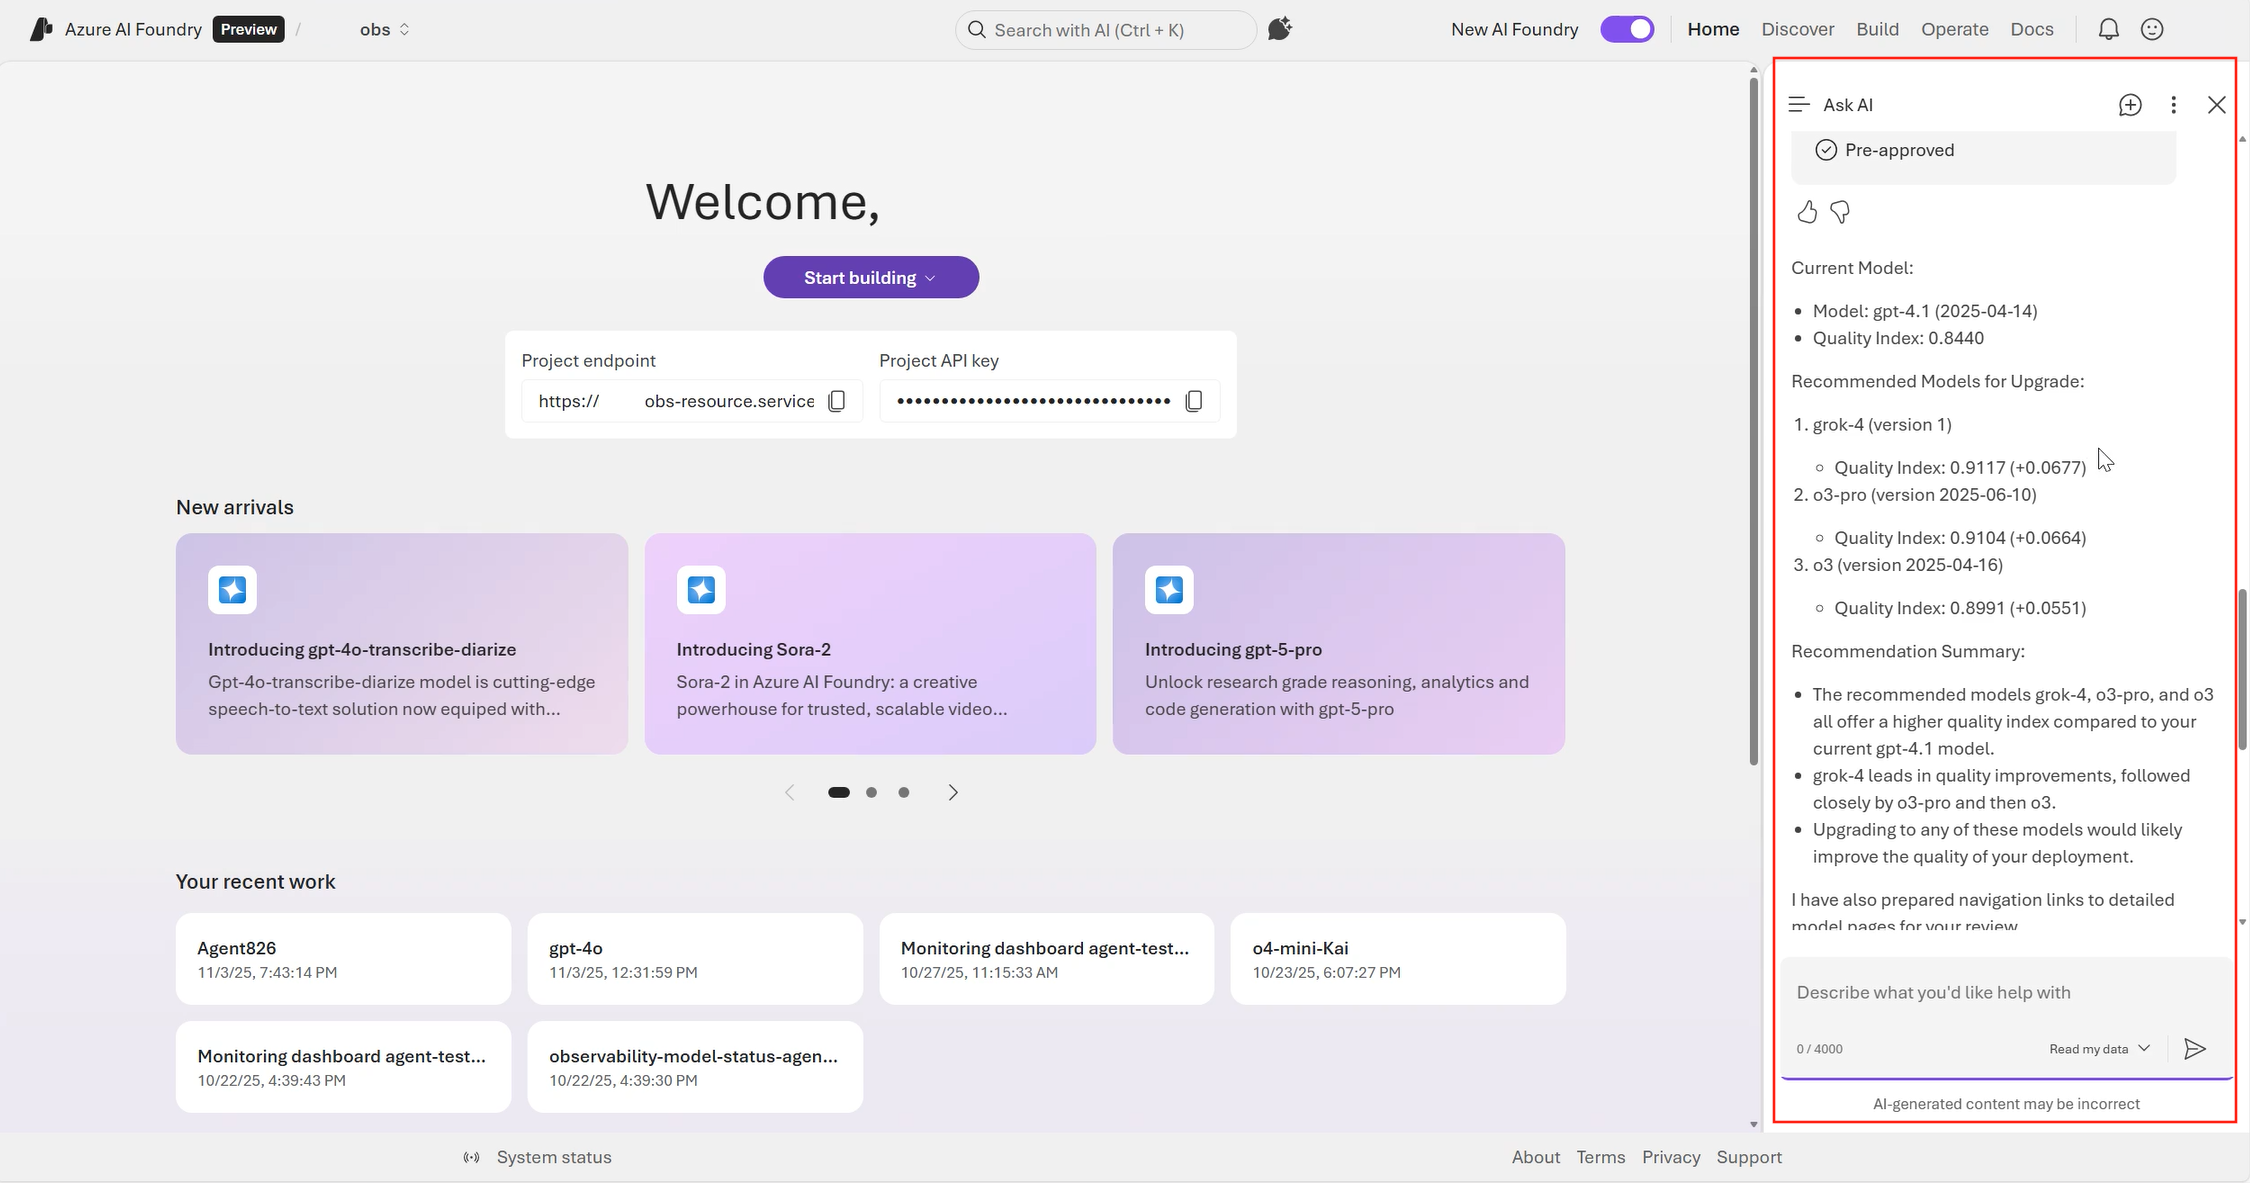Toggle off New AI Foundry

click(x=1627, y=29)
